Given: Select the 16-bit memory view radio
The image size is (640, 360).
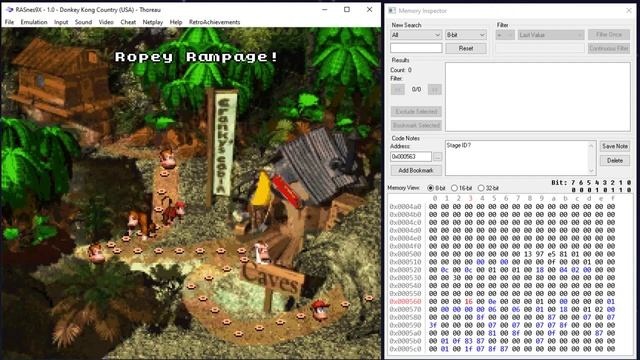Looking at the screenshot, I should (x=454, y=188).
